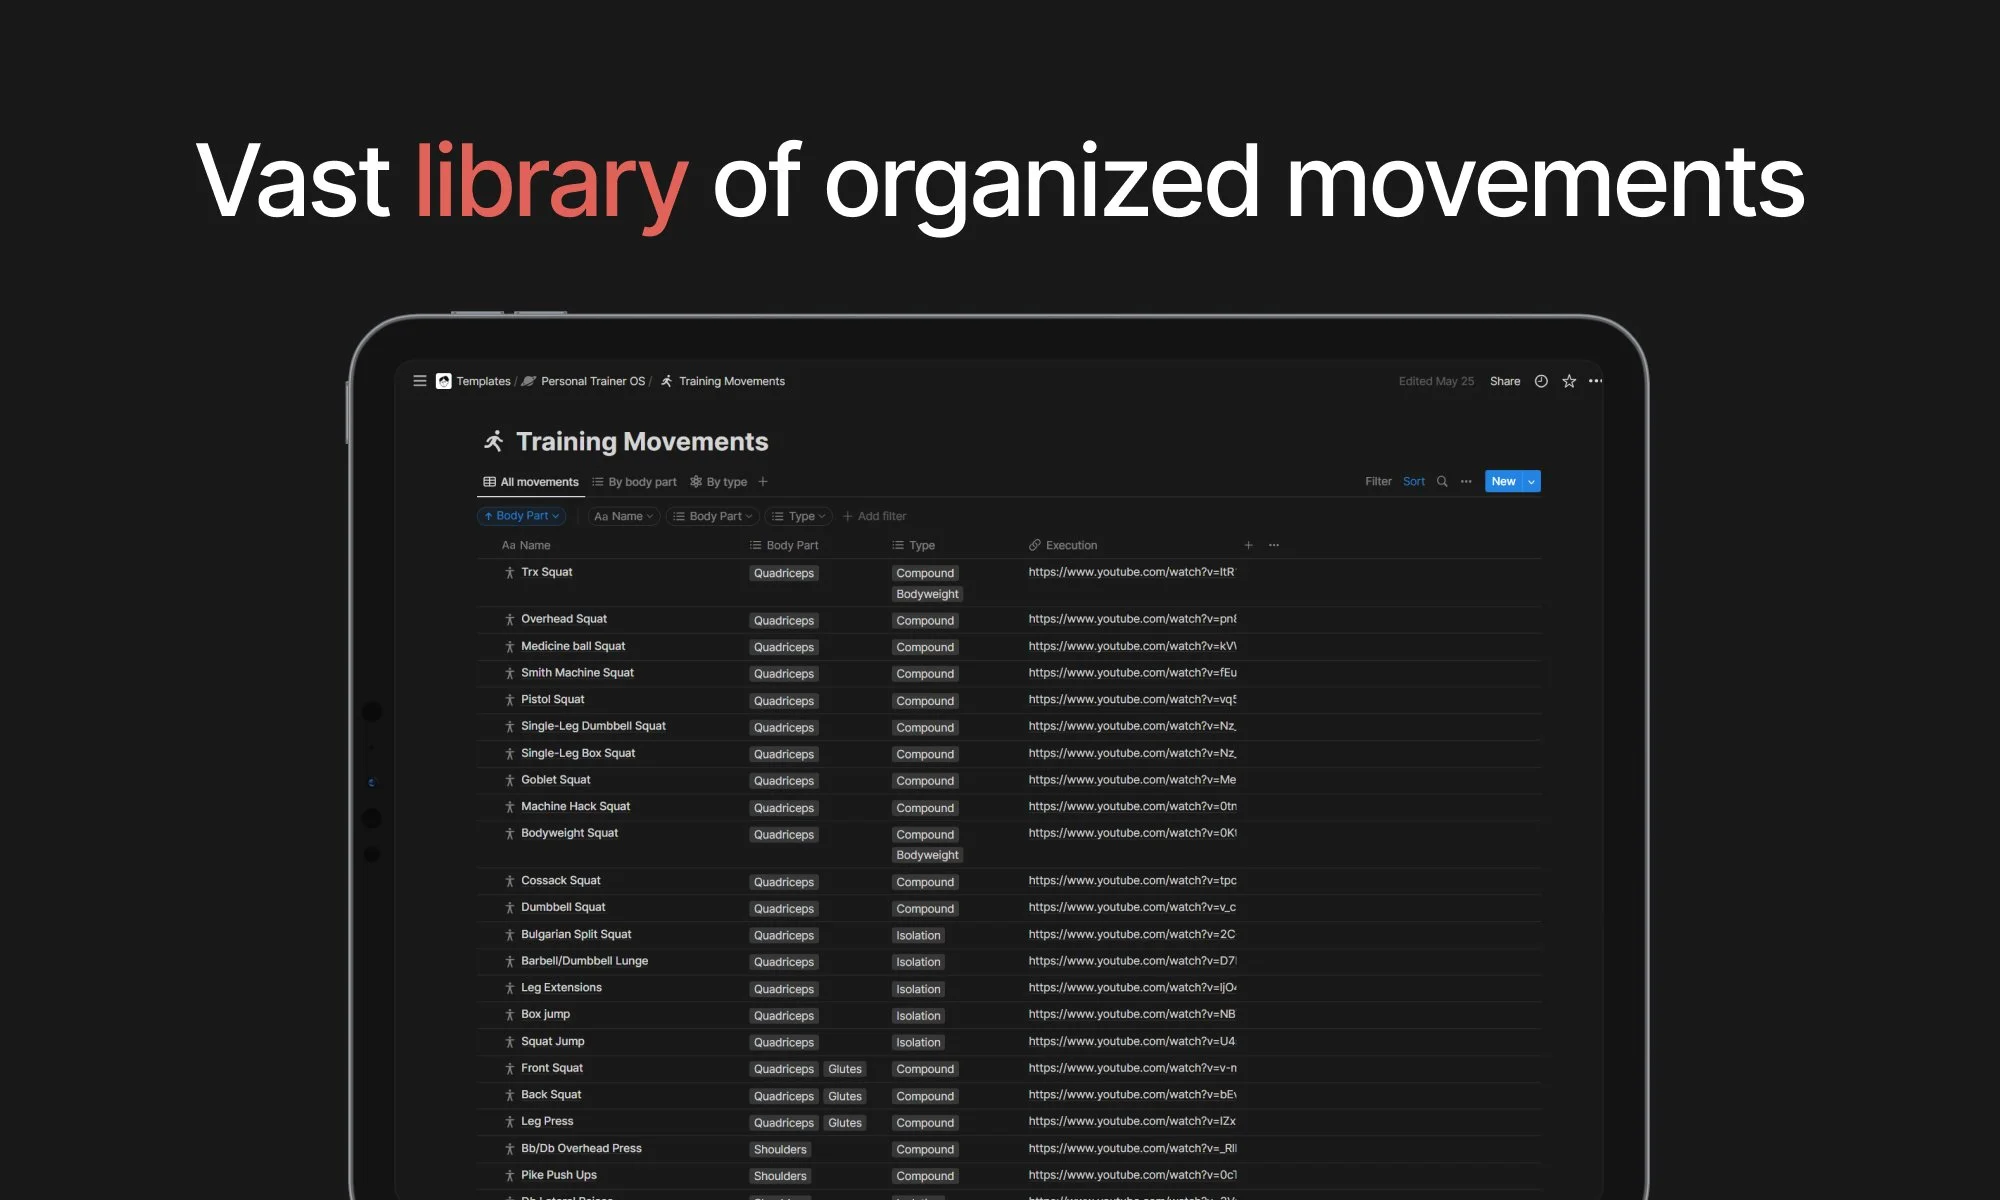Open the page options ellipsis menu
Image resolution: width=2000 pixels, height=1200 pixels.
click(x=1596, y=381)
